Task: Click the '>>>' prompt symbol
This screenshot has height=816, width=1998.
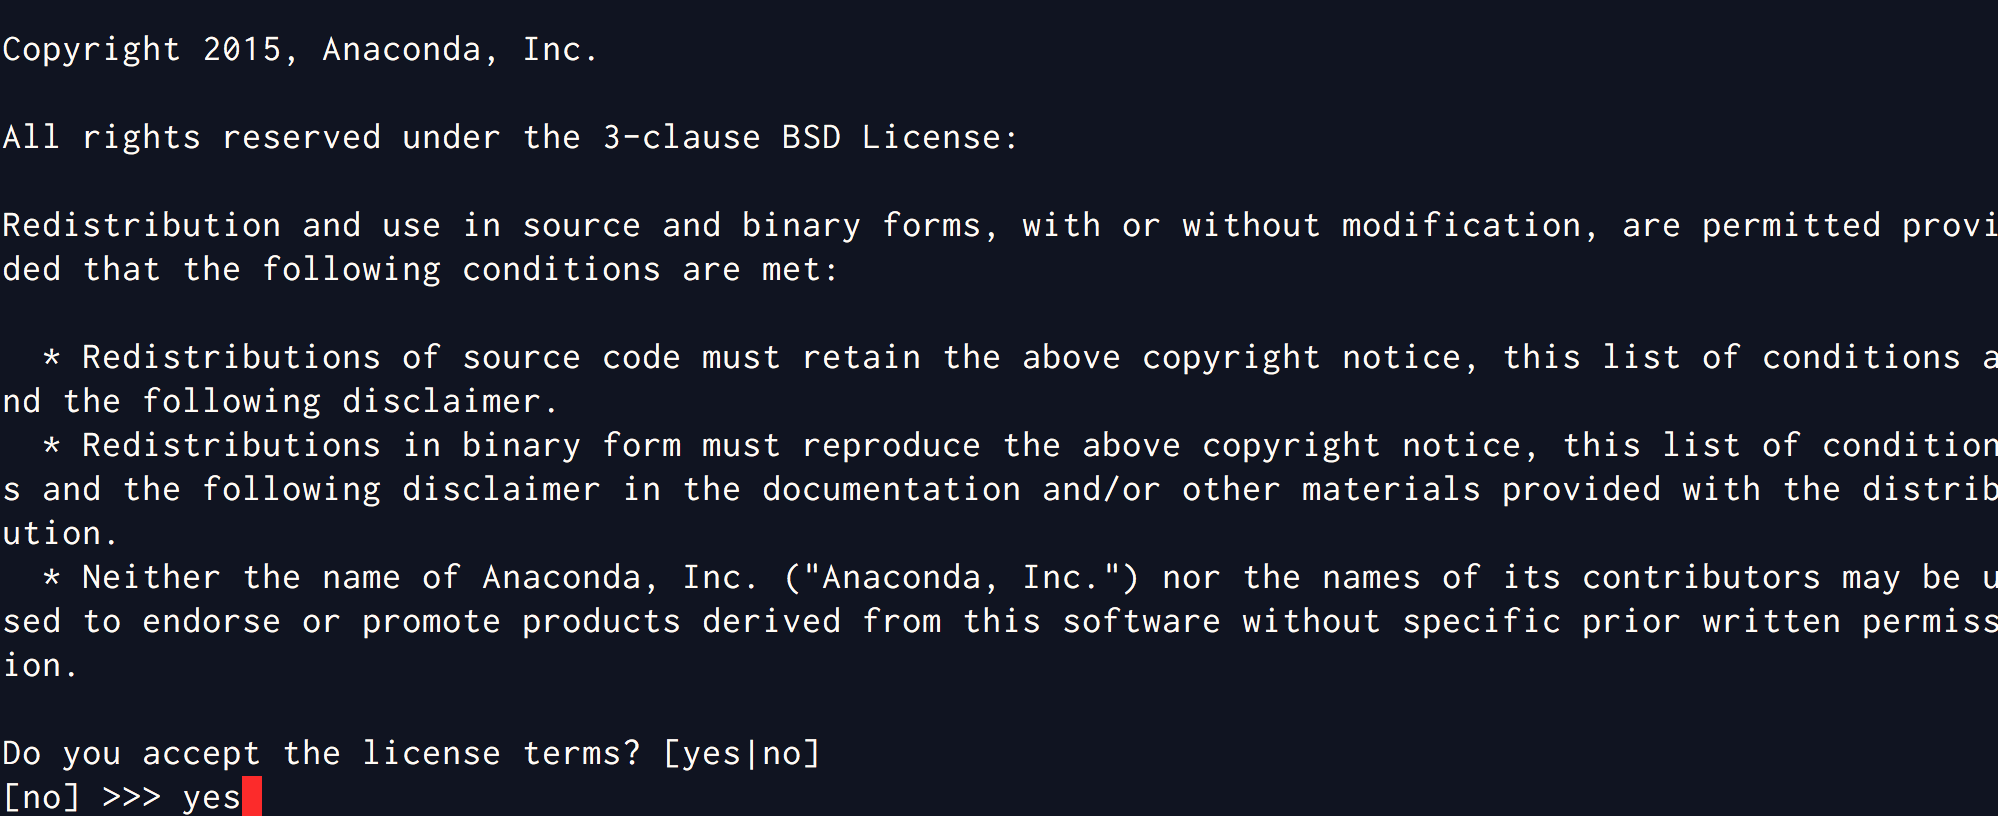Action: (x=131, y=797)
